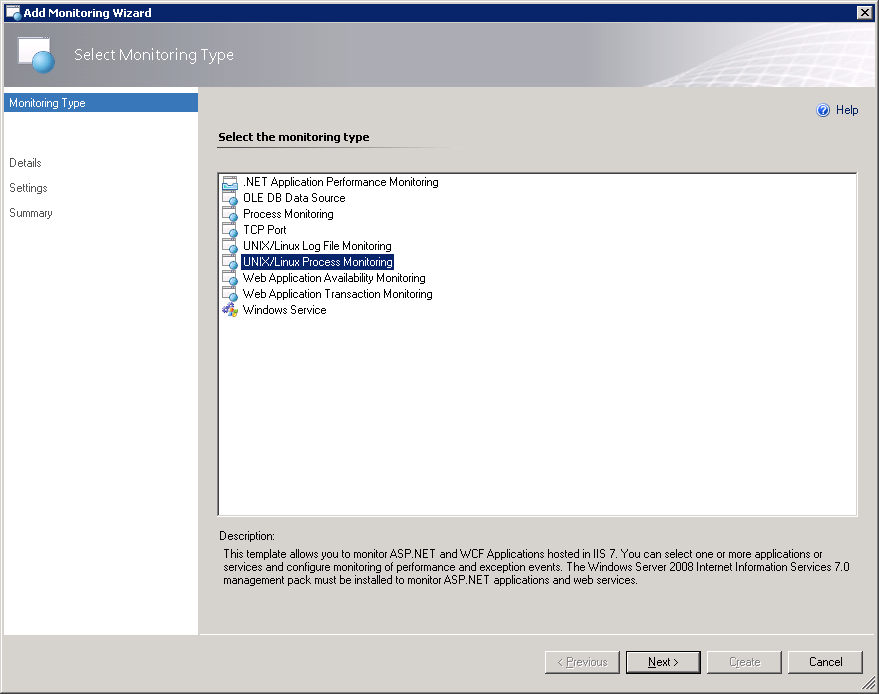
Task: Click the Web Application Availability Monitoring icon
Action: pyautogui.click(x=230, y=279)
